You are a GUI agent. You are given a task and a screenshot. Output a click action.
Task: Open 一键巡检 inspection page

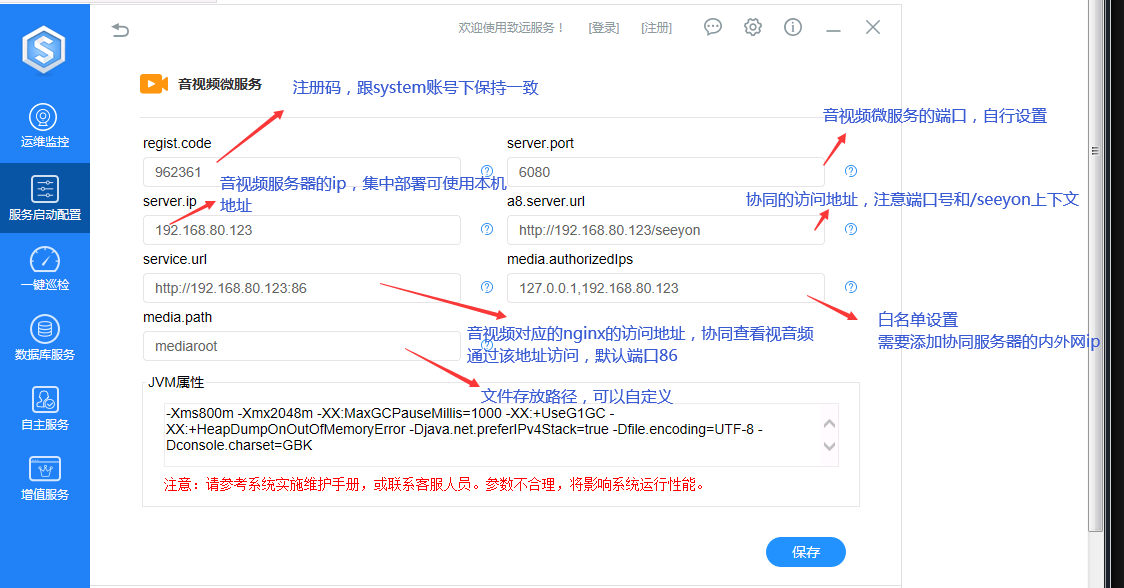click(x=44, y=268)
